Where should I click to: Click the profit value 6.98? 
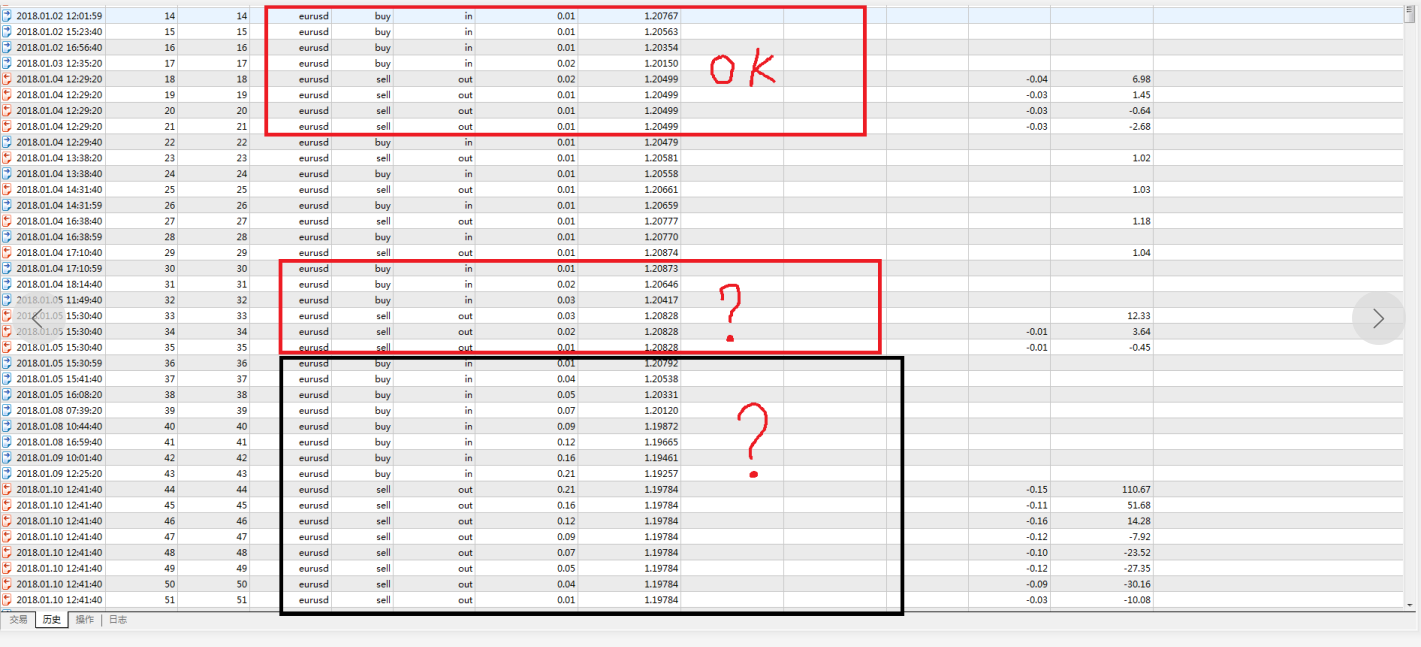1141,79
